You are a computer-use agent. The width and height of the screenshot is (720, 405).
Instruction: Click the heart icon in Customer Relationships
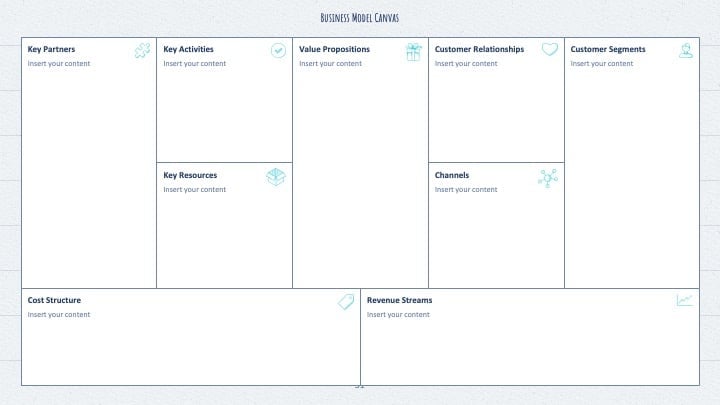(x=550, y=49)
